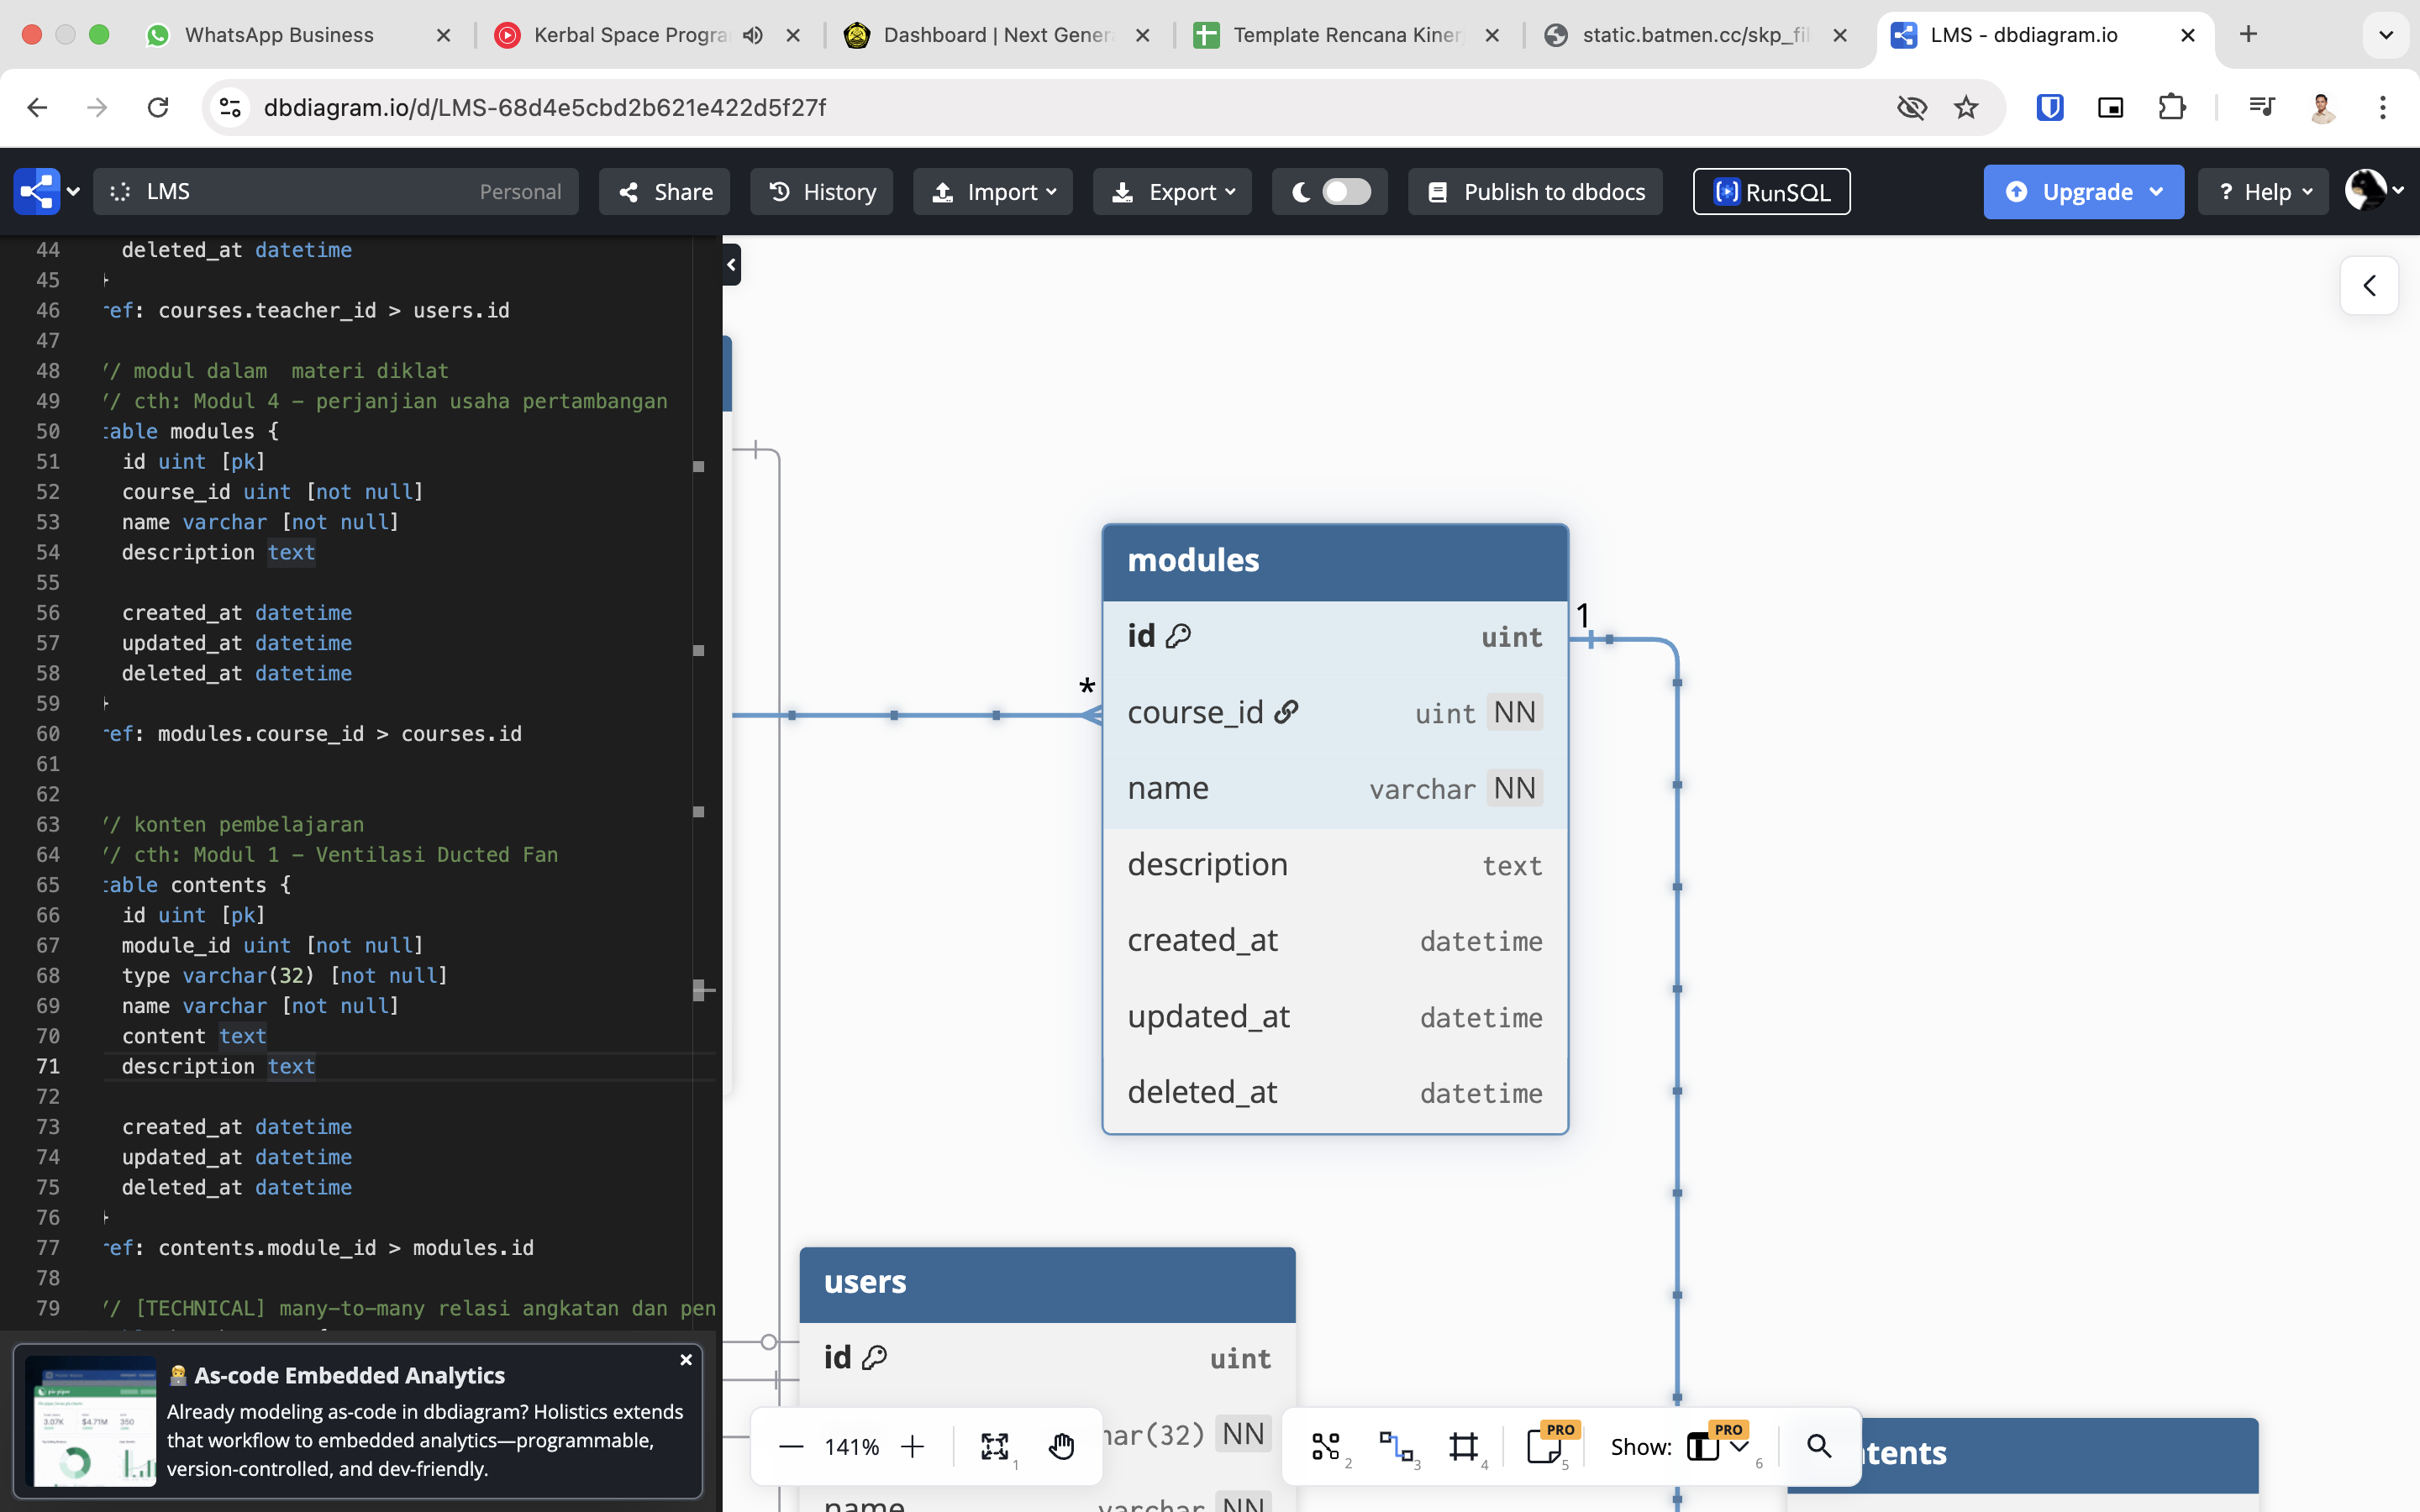Switch to the WhatsApp Business tab
Viewport: 2420px width, 1512px height.
tap(279, 35)
